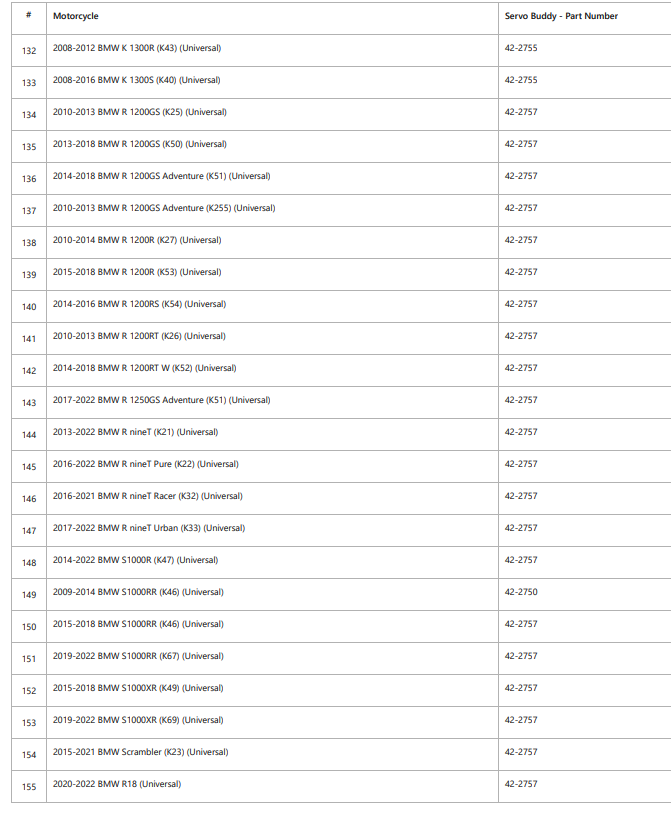
Task: Click the # column header
Action: (28, 15)
